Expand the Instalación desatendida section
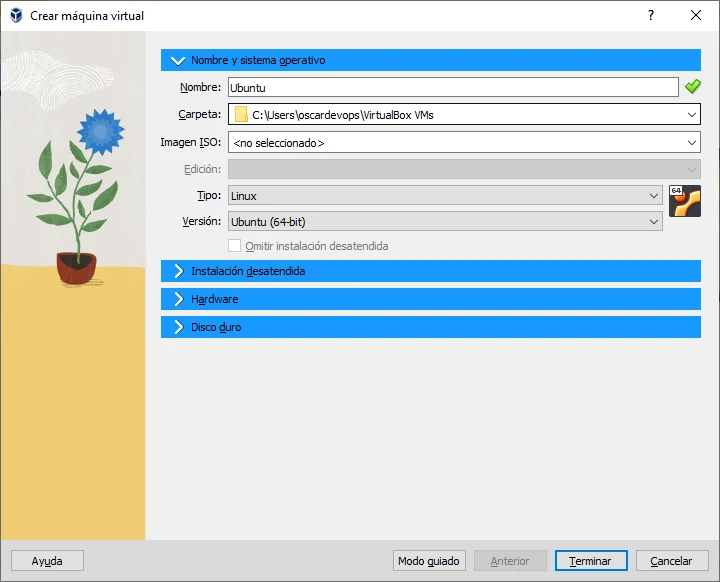 pyautogui.click(x=431, y=271)
